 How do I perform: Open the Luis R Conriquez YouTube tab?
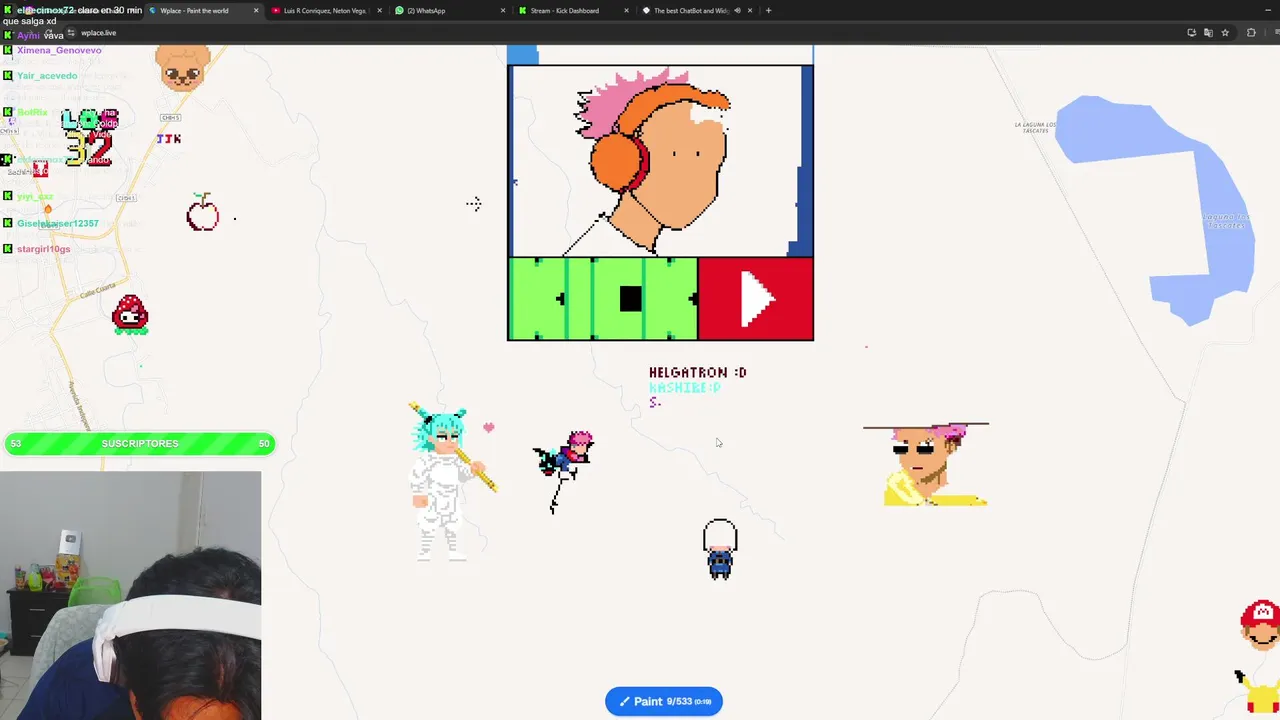(x=325, y=10)
